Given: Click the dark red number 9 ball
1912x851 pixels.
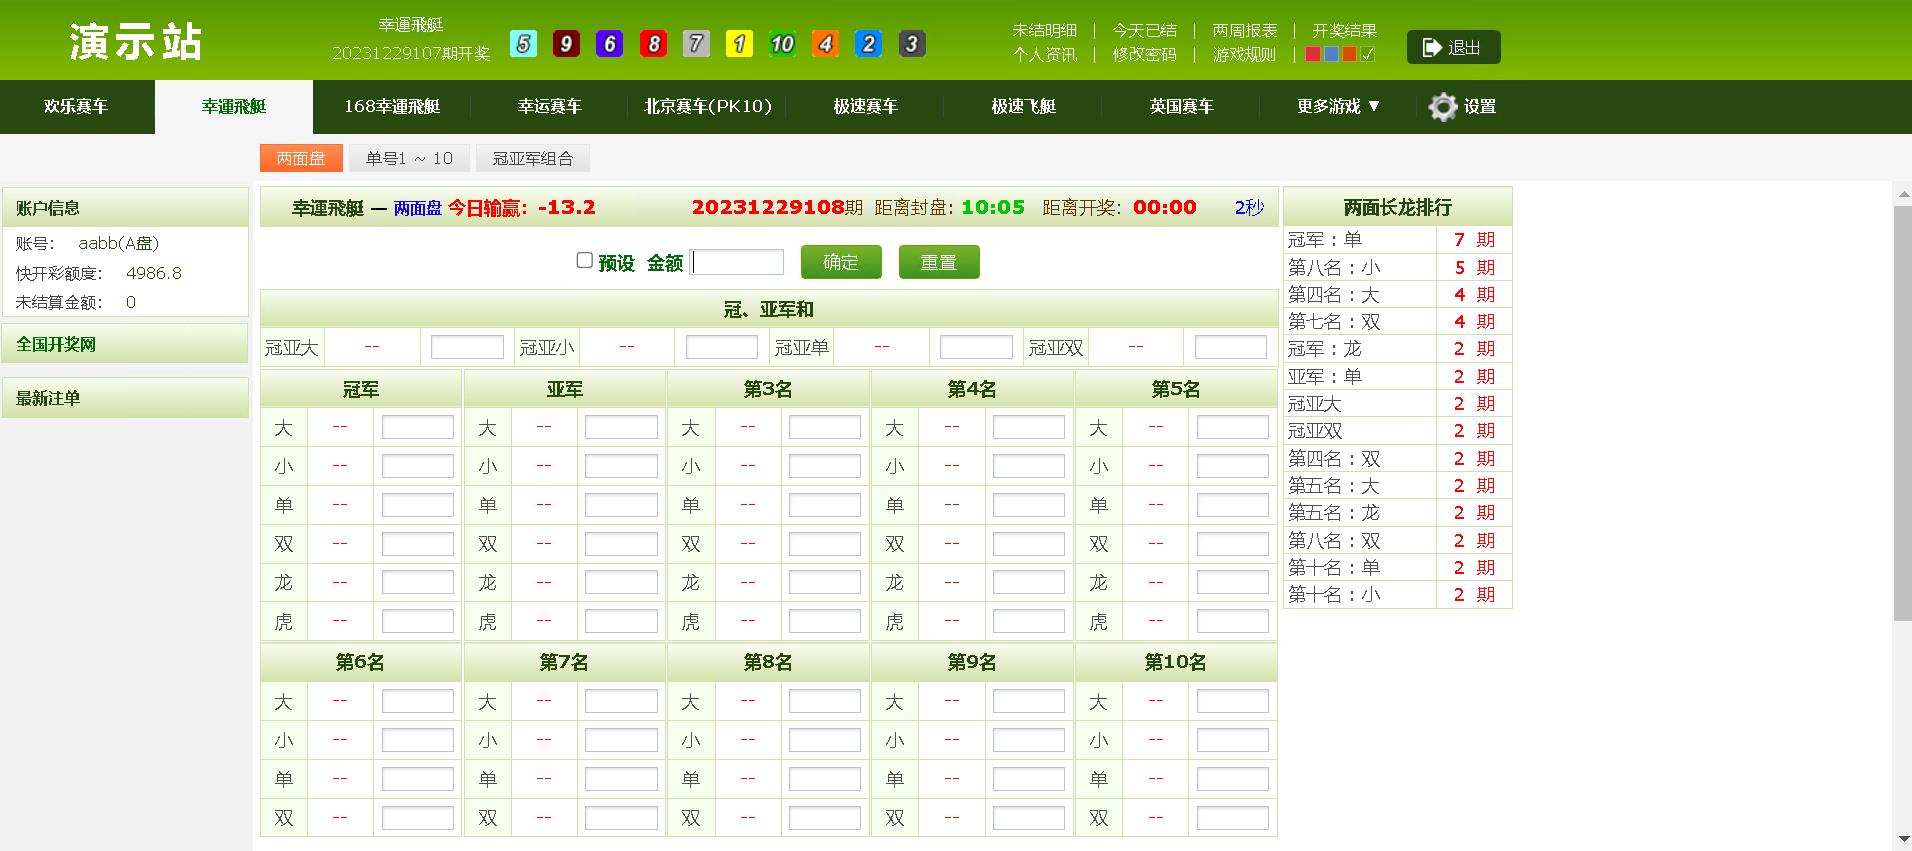Looking at the screenshot, I should pyautogui.click(x=566, y=44).
